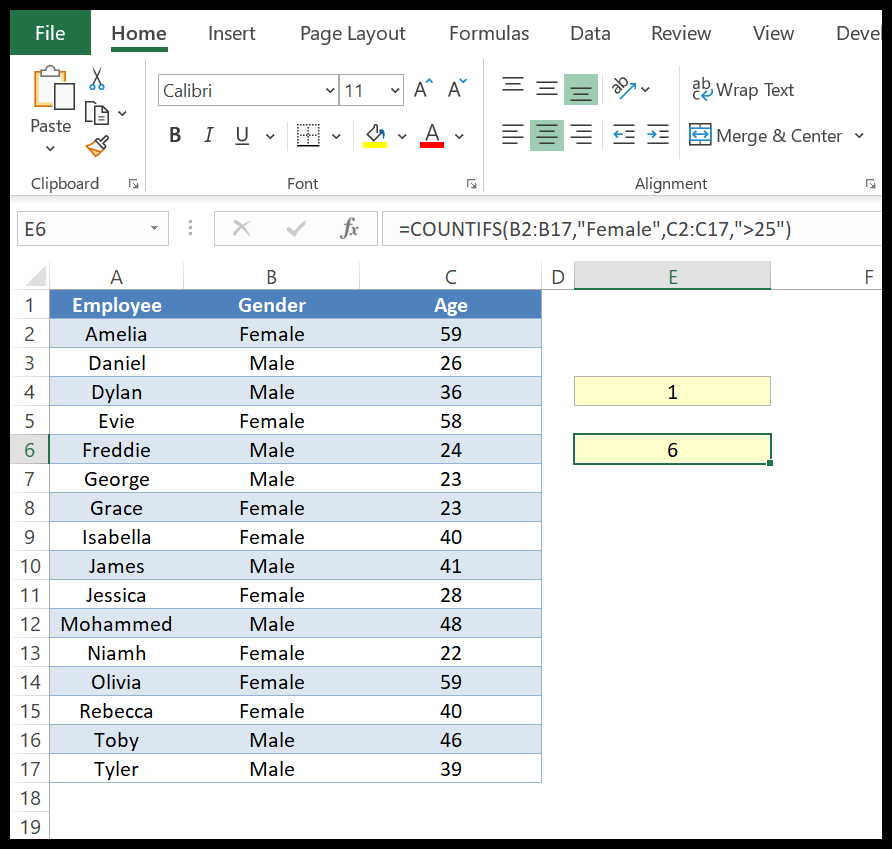The image size is (892, 849).
Task: Open the Fill Color dropdown arrow
Action: tap(402, 135)
